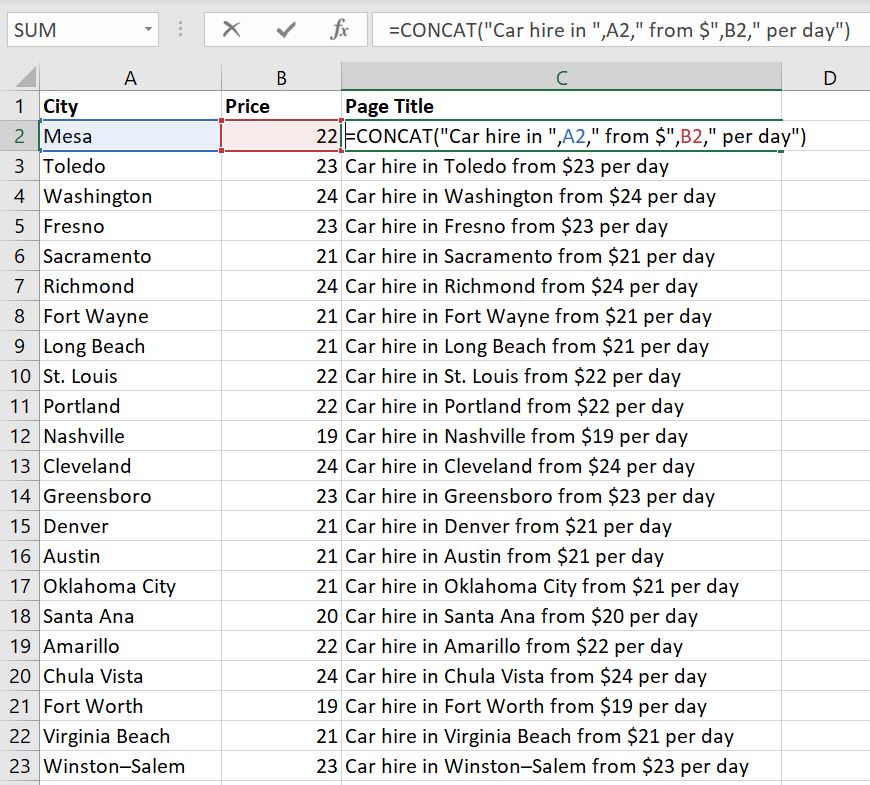Screen dimensions: 870x785
Task: Select column A header
Action: 129,78
